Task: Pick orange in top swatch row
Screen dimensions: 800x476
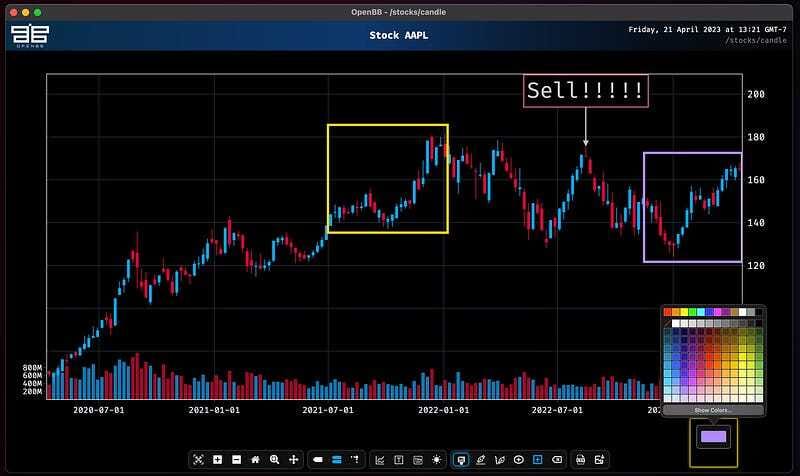Action: (676, 312)
